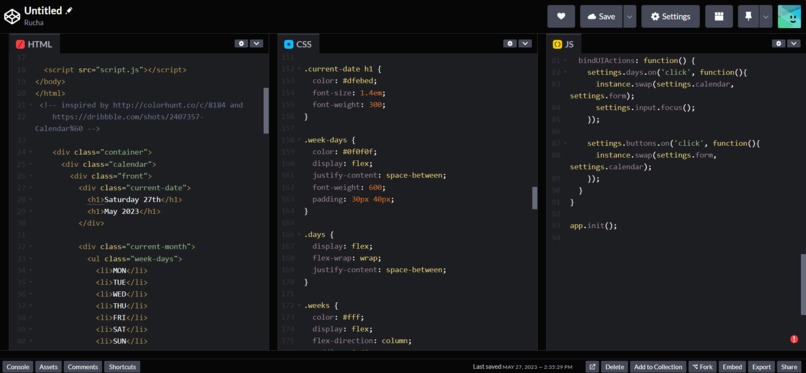The image size is (806, 373).
Task: Open the CSS editor chevron menu
Action: [524, 44]
